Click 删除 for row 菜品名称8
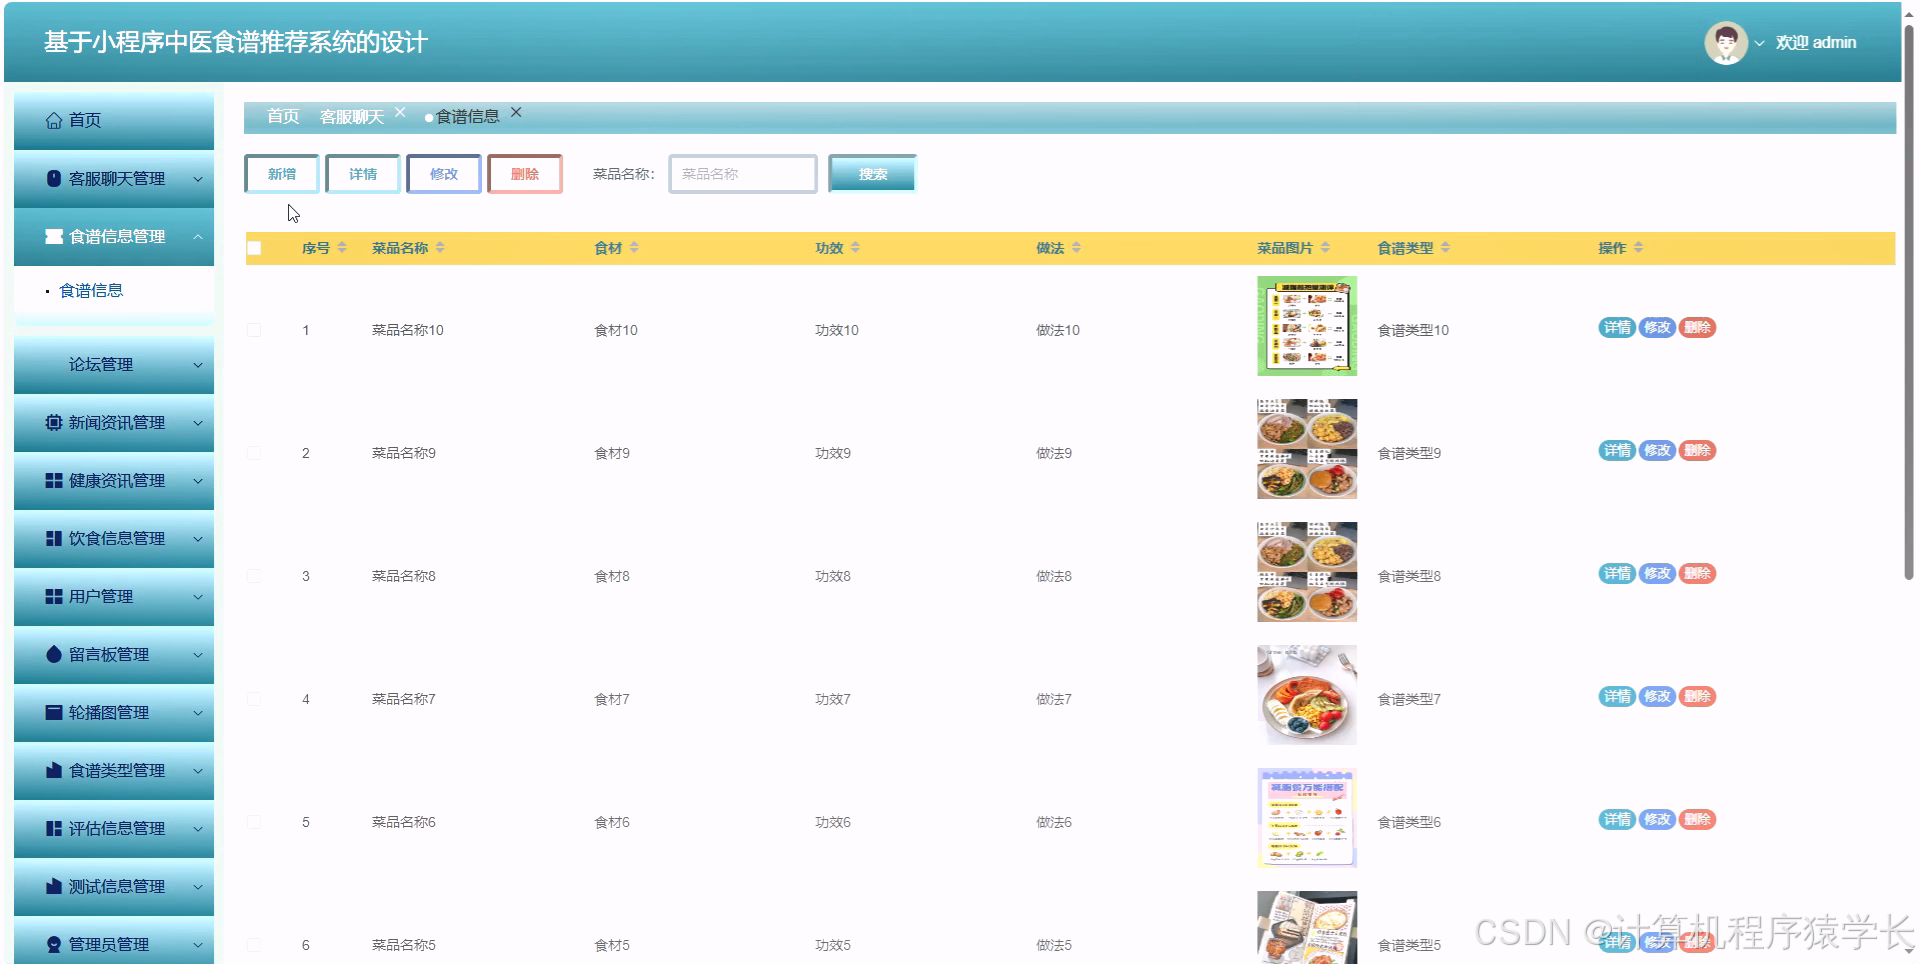This screenshot has height=964, width=1920. [1697, 574]
